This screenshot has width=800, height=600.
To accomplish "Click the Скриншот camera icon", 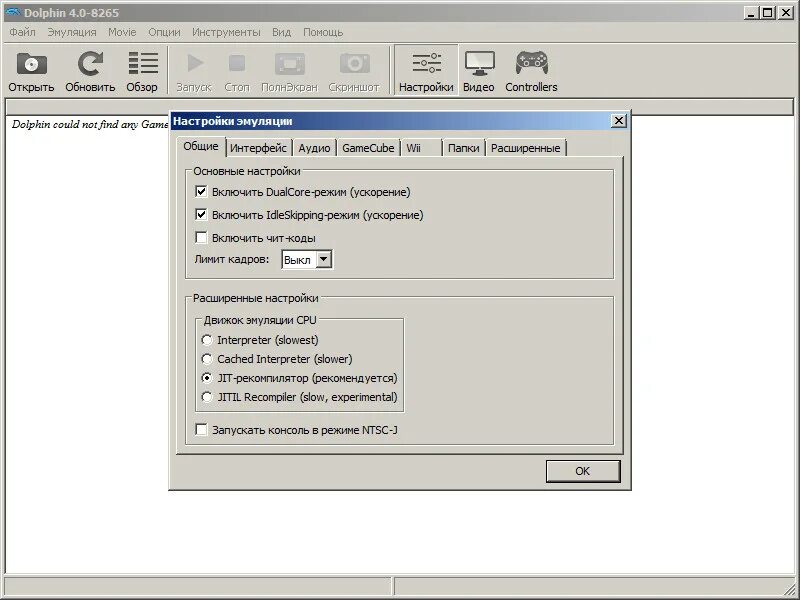I will click(x=355, y=64).
